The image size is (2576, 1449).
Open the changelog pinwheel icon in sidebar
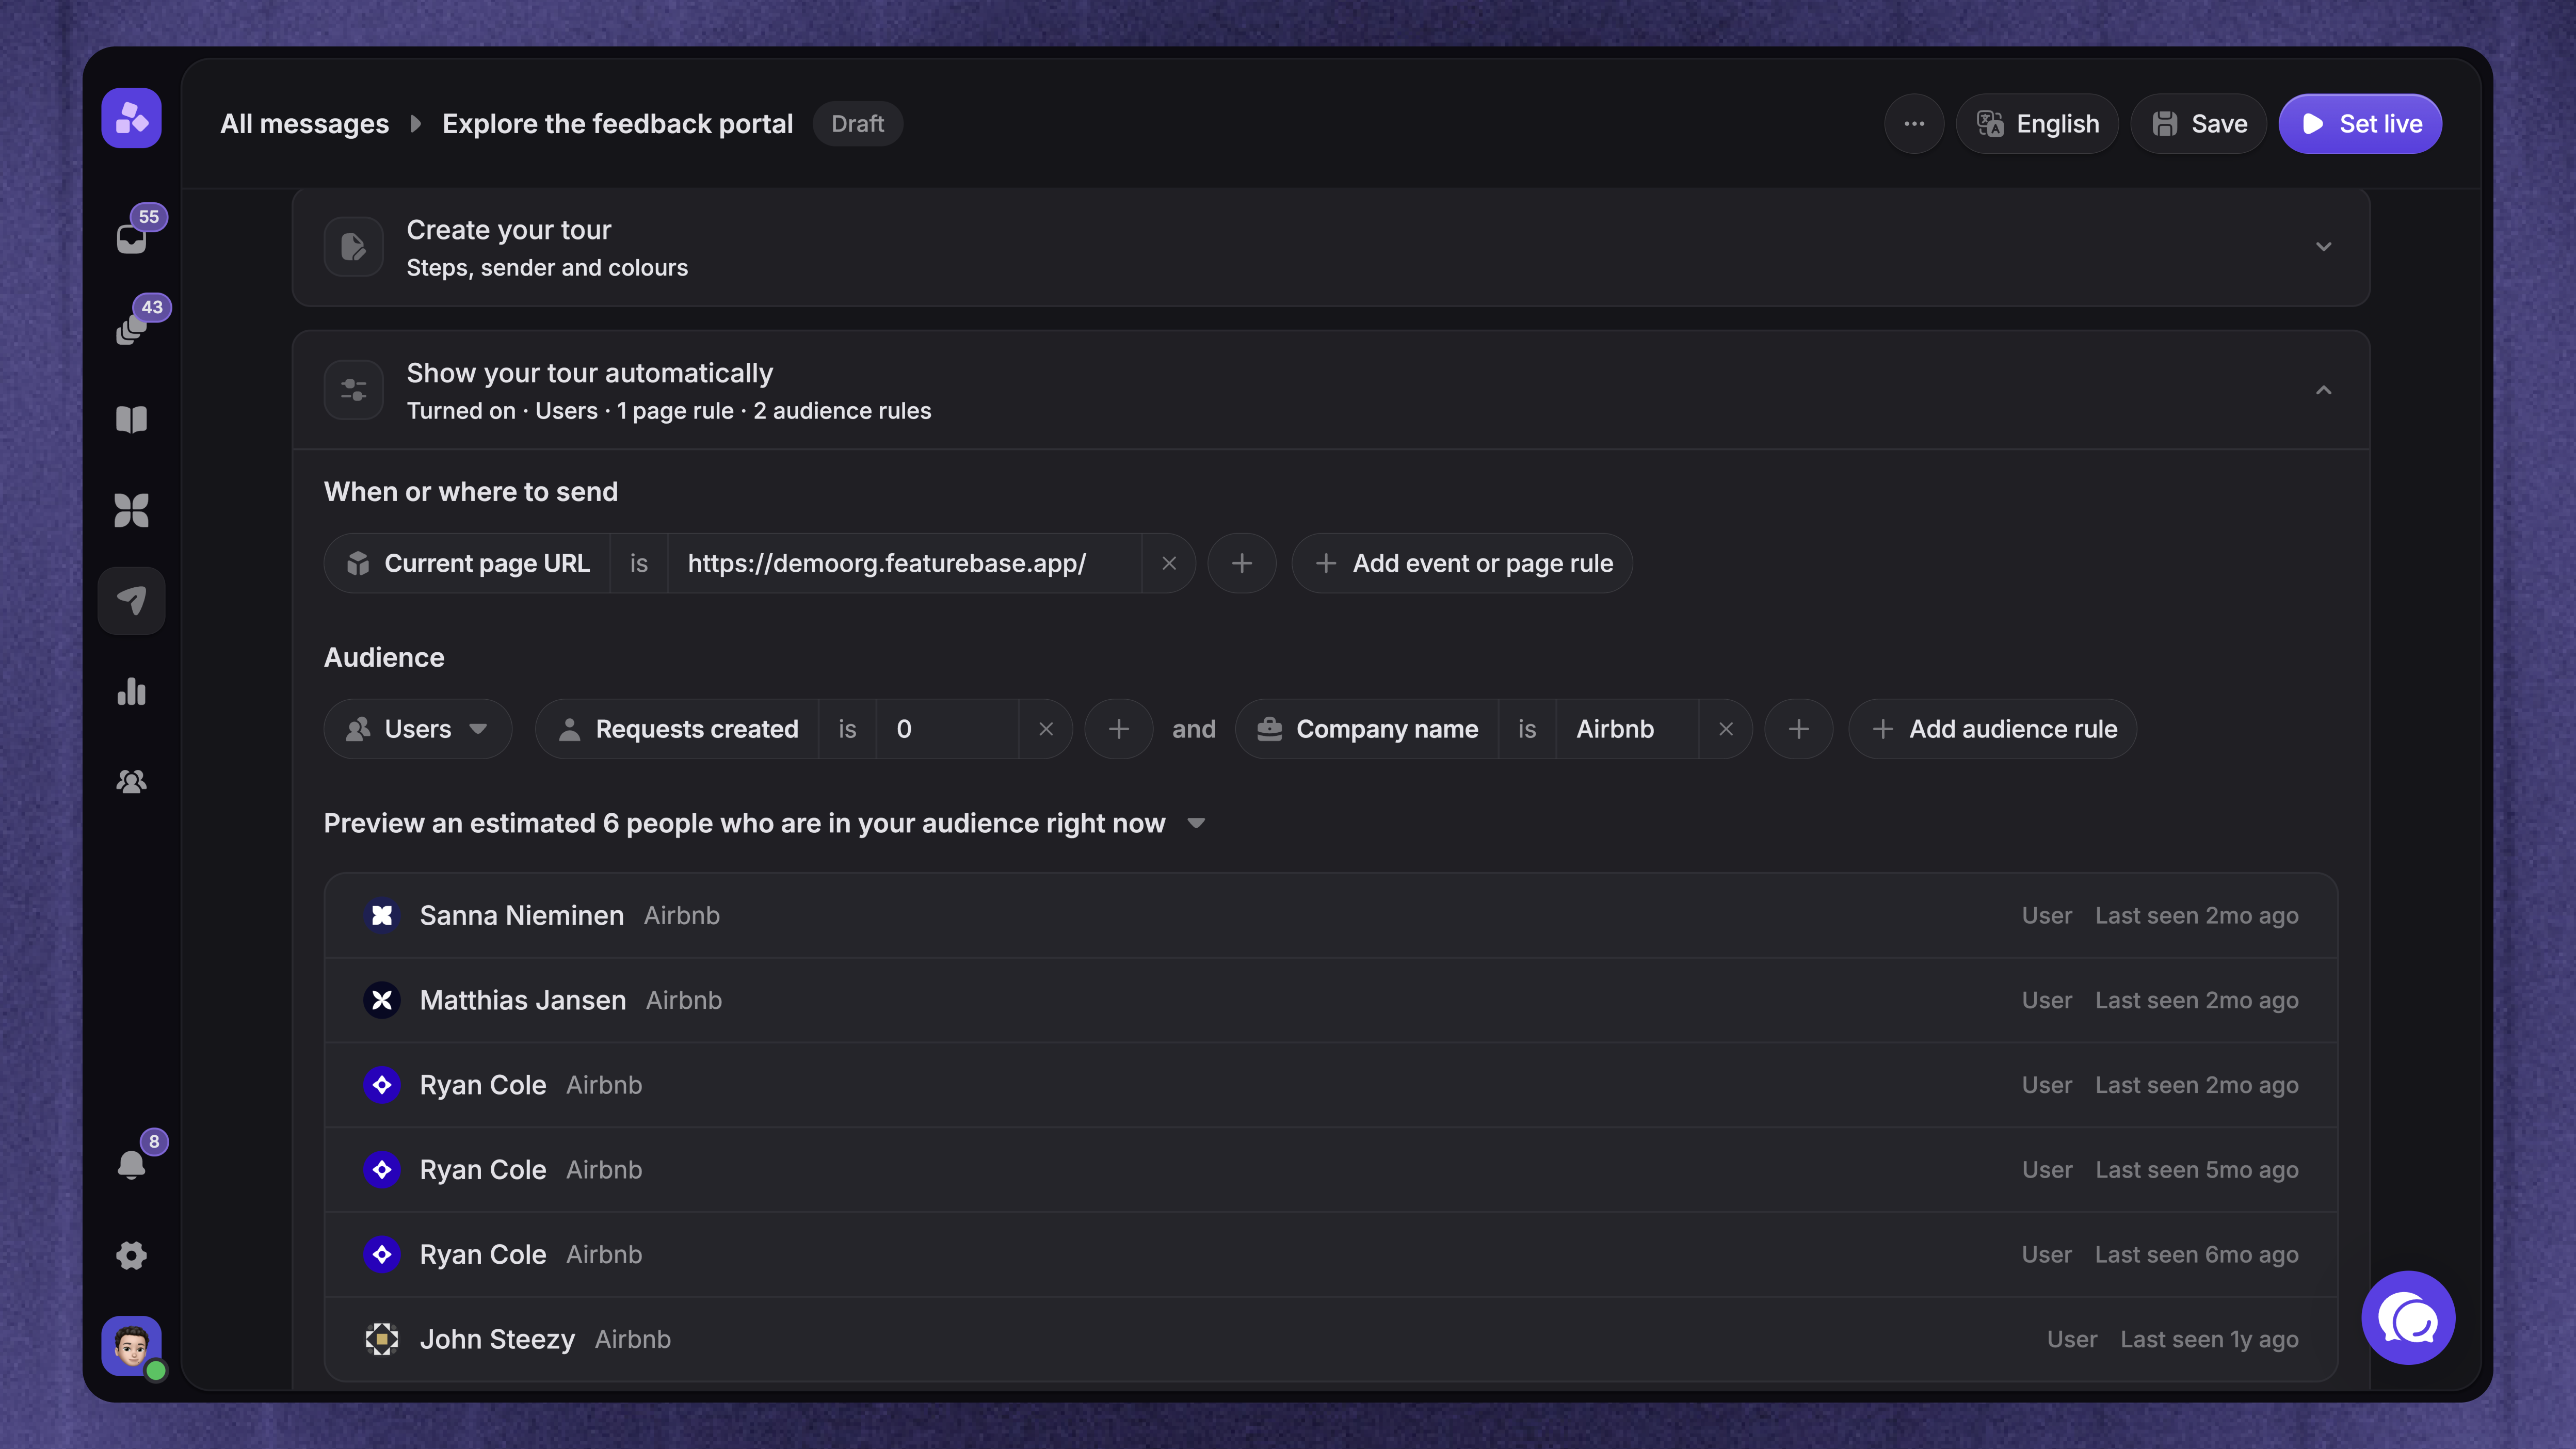[x=132, y=510]
